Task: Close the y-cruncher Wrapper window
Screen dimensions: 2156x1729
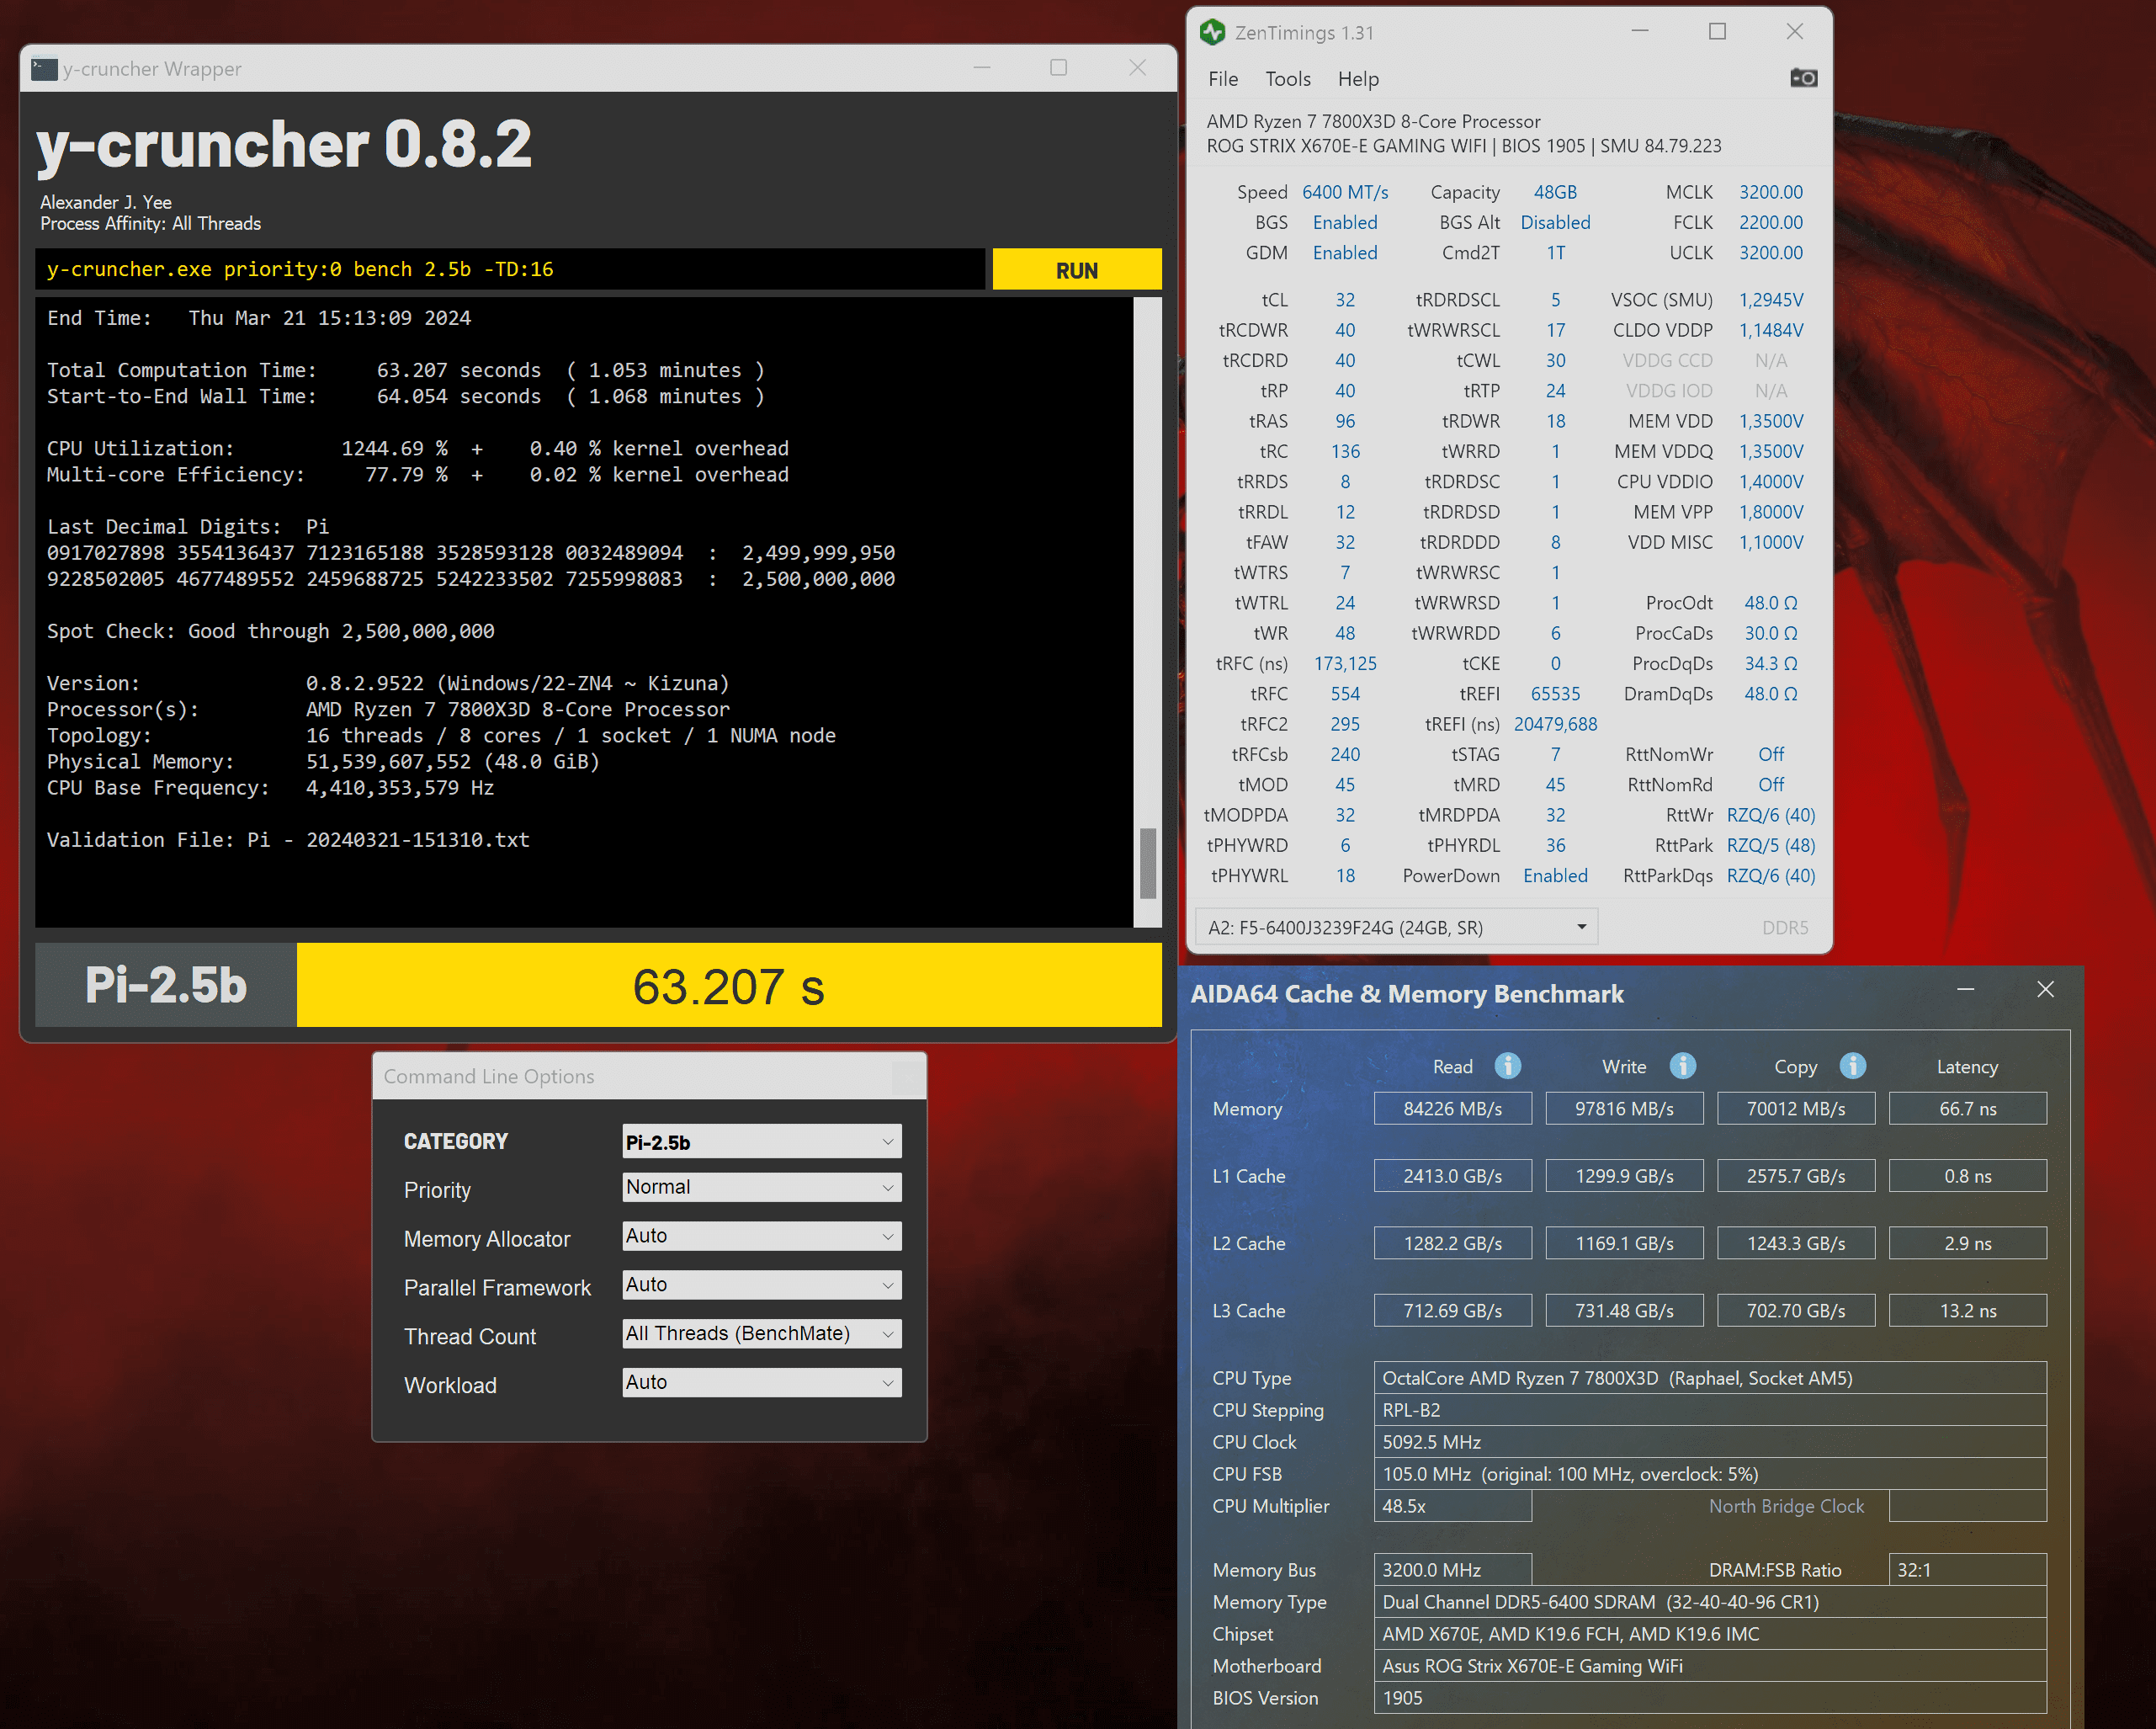Action: pyautogui.click(x=1137, y=68)
